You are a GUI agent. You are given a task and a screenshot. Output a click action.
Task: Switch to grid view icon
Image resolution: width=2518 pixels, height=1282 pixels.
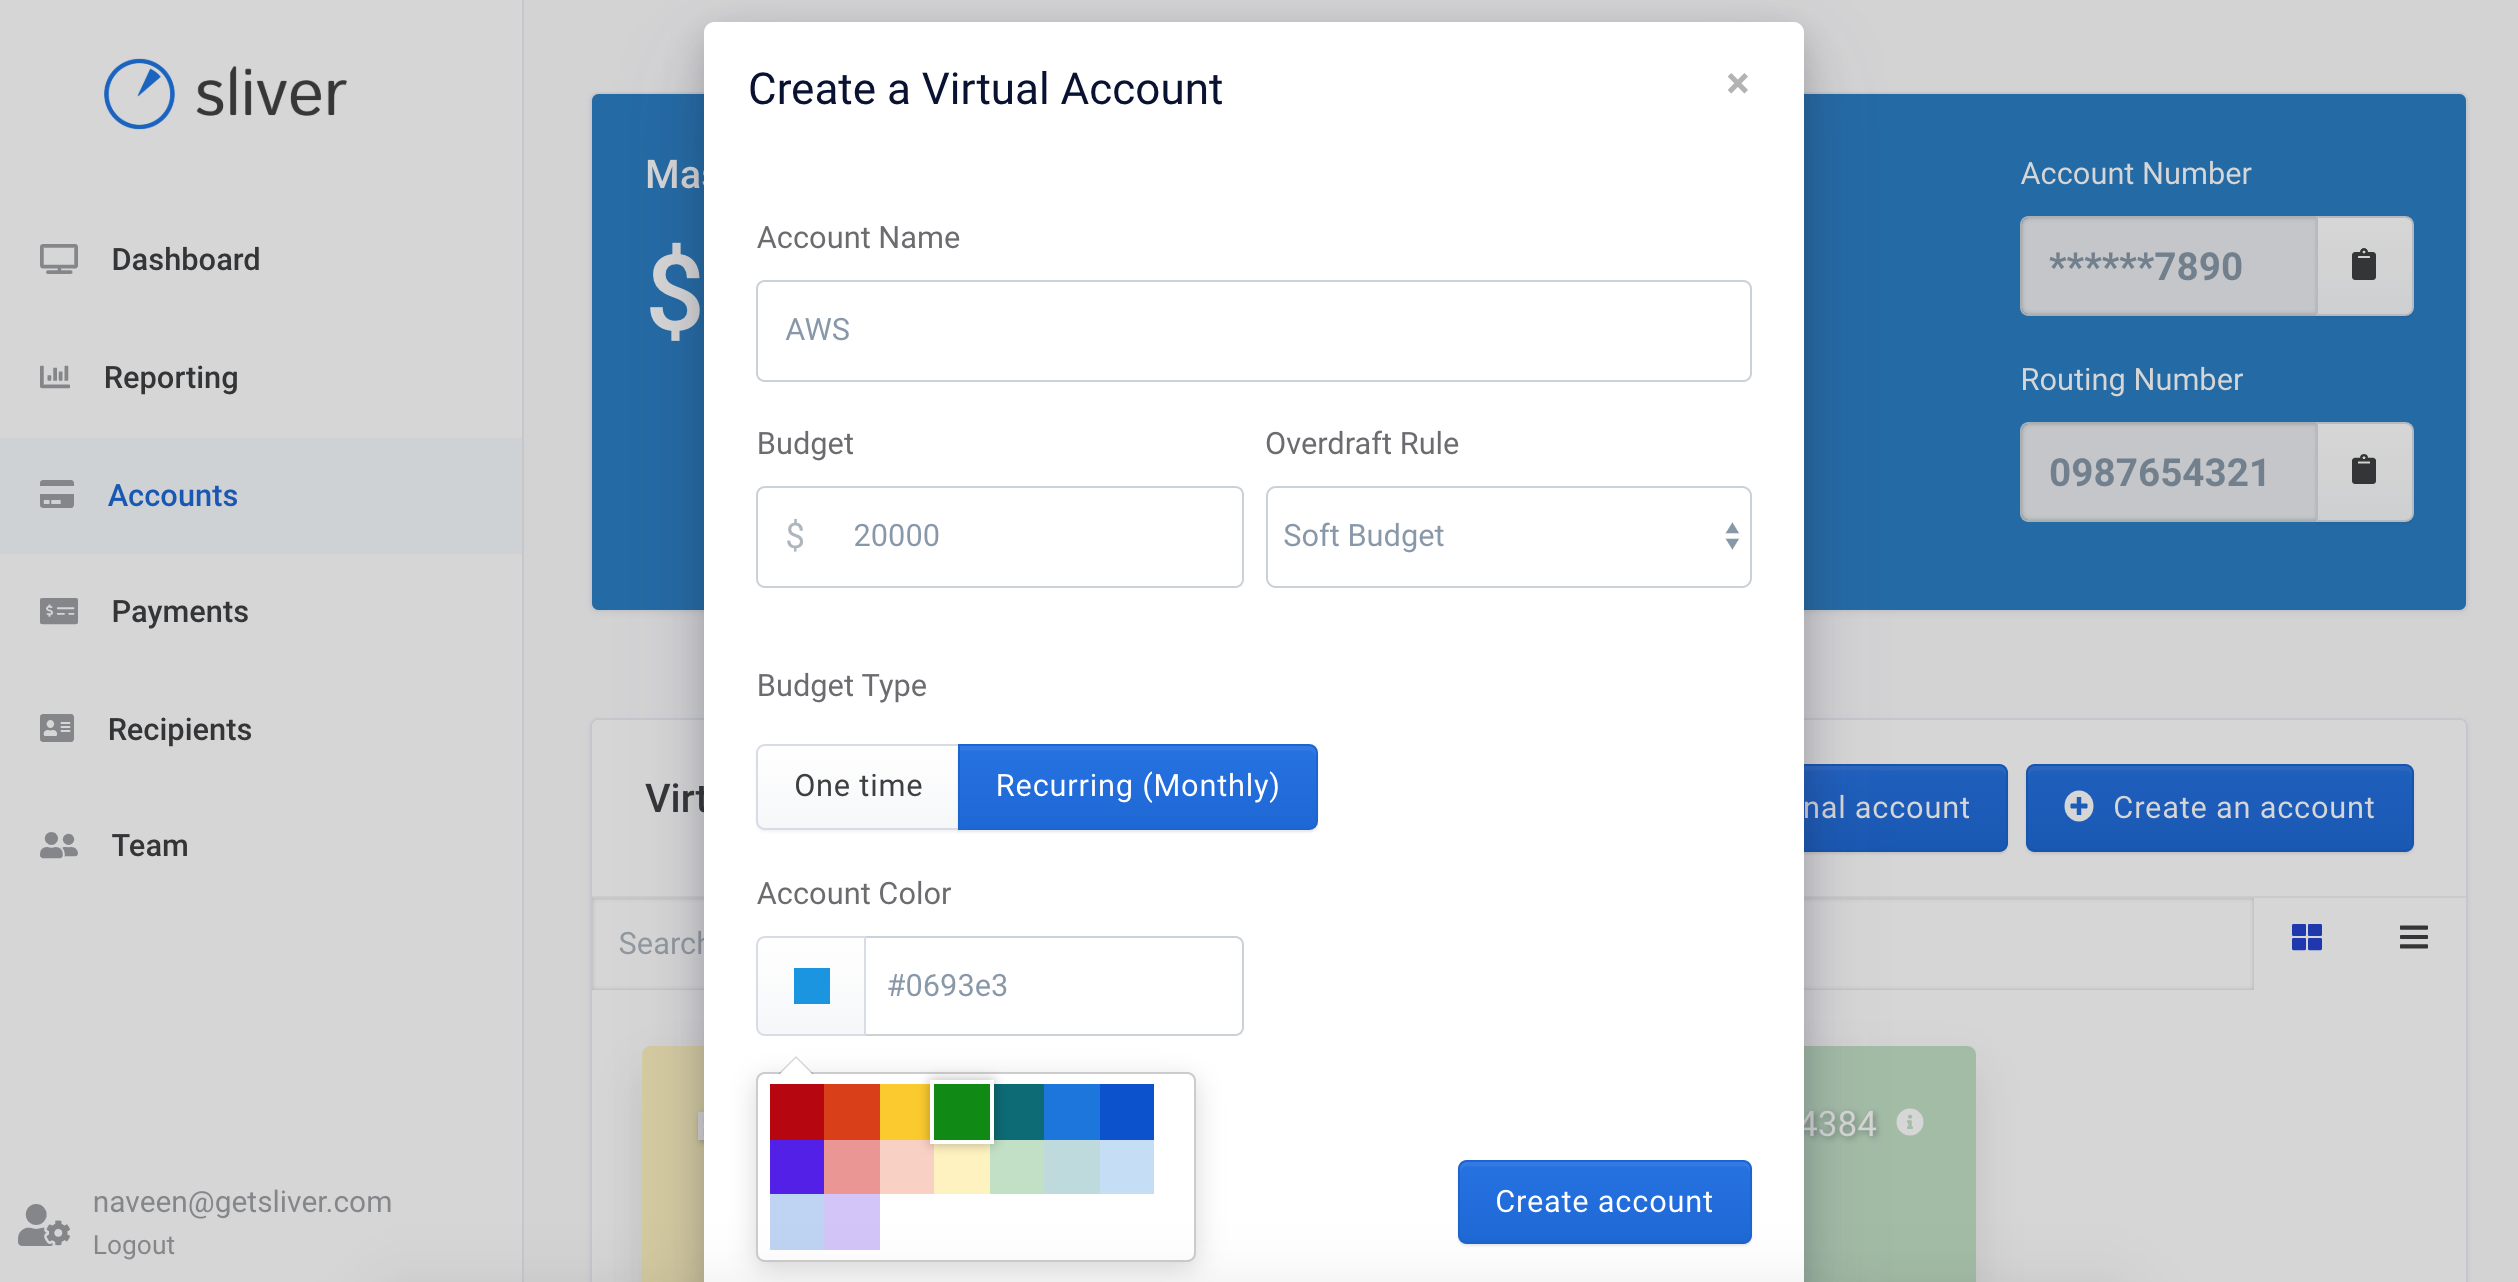pos(2306,938)
